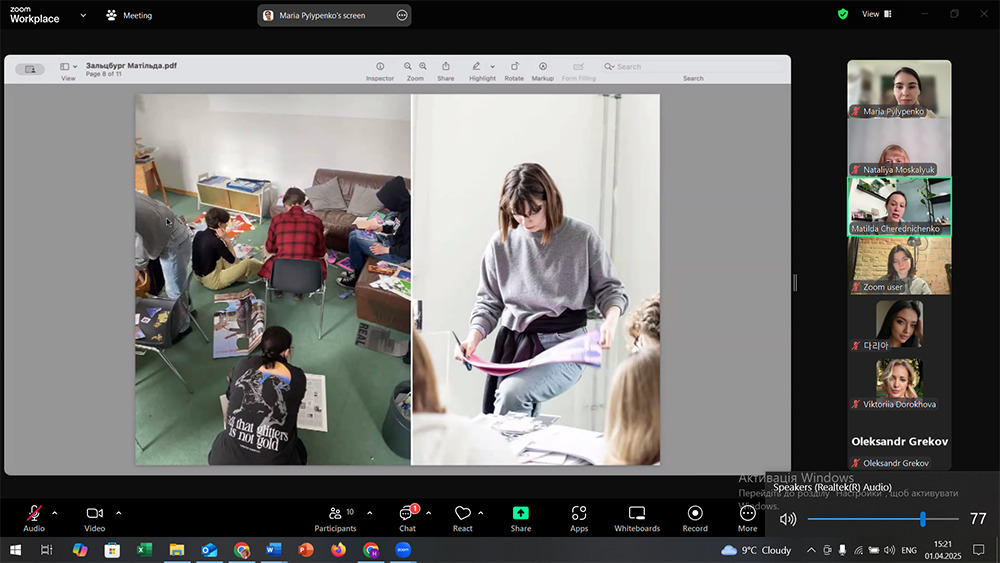
Task: Click the panel divider handle beside the gallery
Action: coord(795,282)
